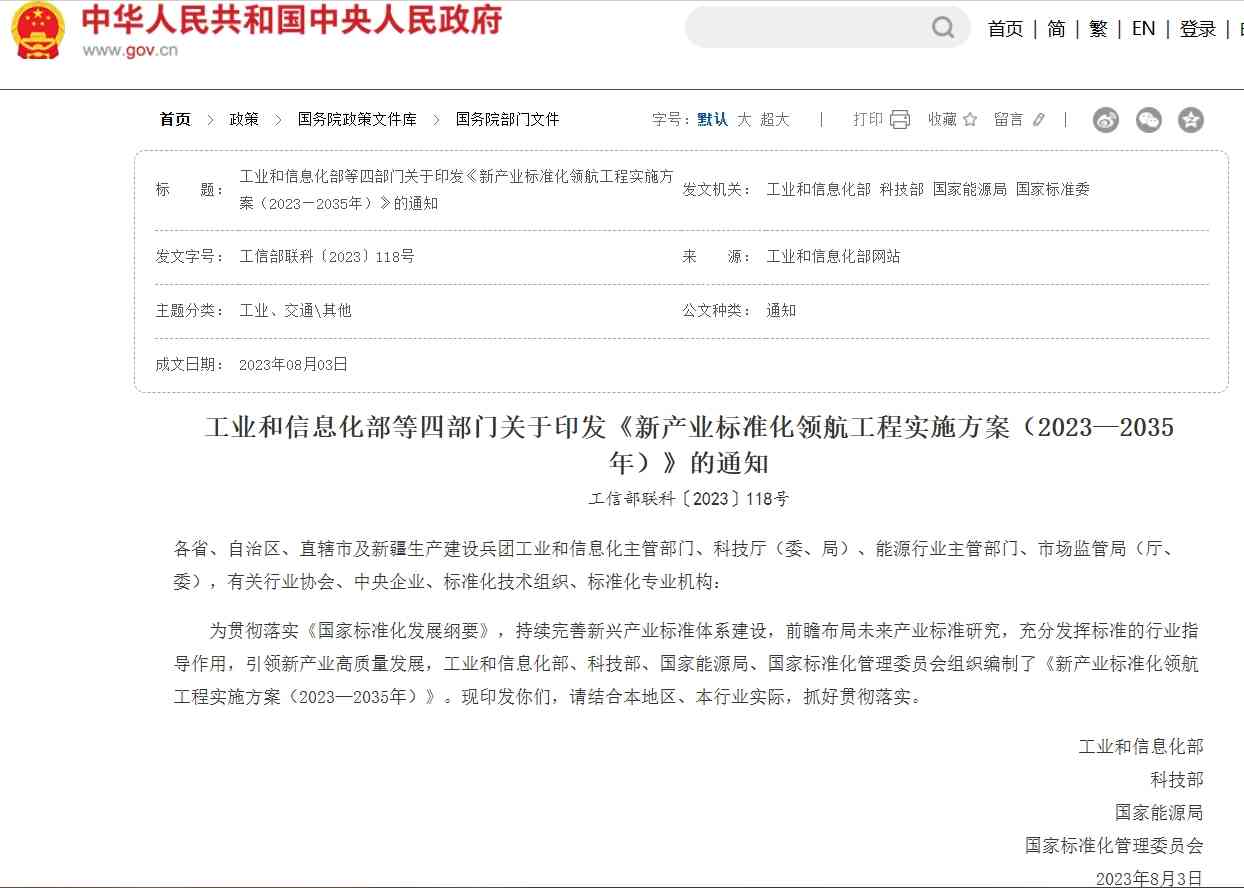Open 国务院政策文件库 breadcrumb
The image size is (1244, 888).
357,119
